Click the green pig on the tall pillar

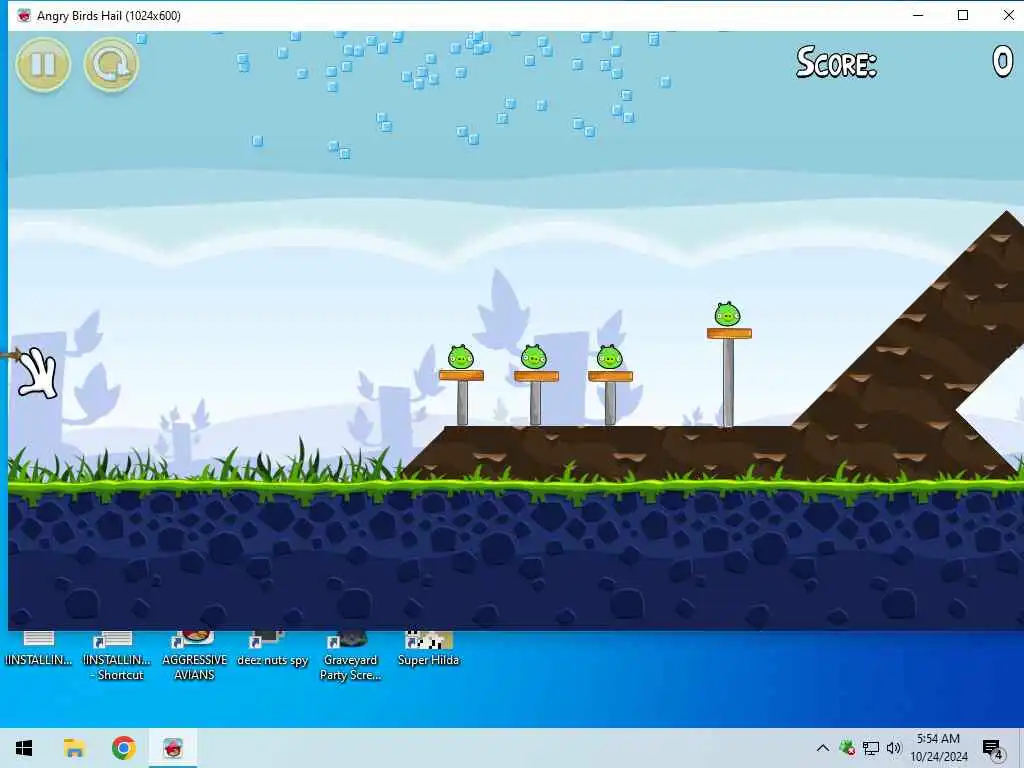click(x=728, y=314)
